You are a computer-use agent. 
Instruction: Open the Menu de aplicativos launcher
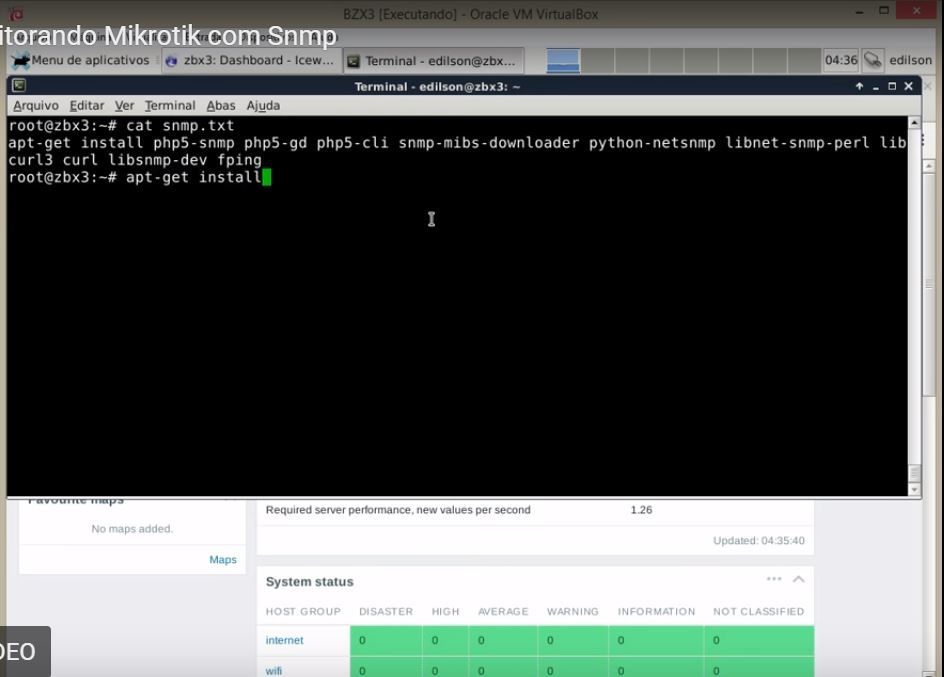tap(81, 60)
